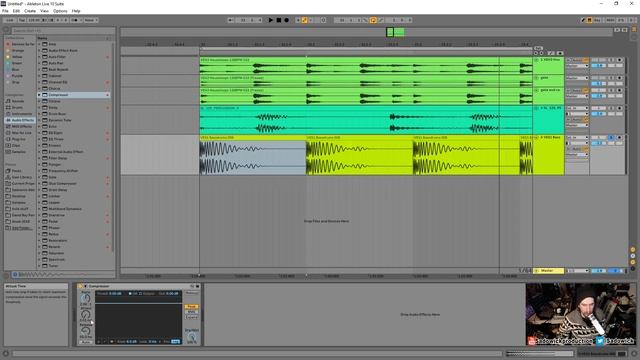Open the File menu
Screen dimensions: 640x360
coord(5,11)
